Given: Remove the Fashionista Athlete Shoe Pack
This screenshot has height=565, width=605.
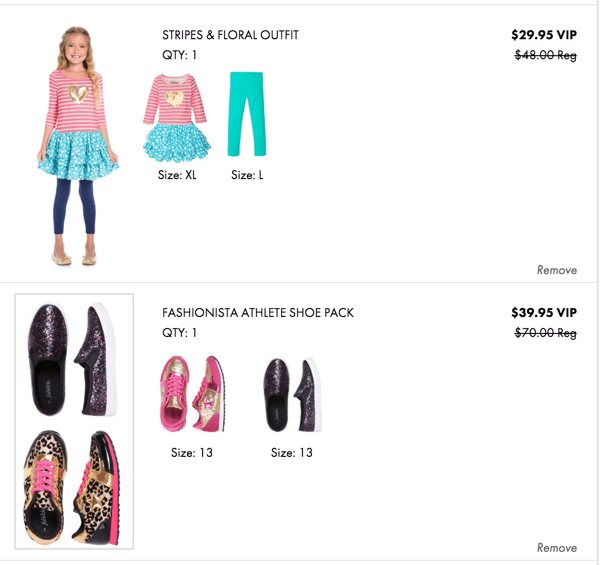Looking at the screenshot, I should tap(557, 547).
